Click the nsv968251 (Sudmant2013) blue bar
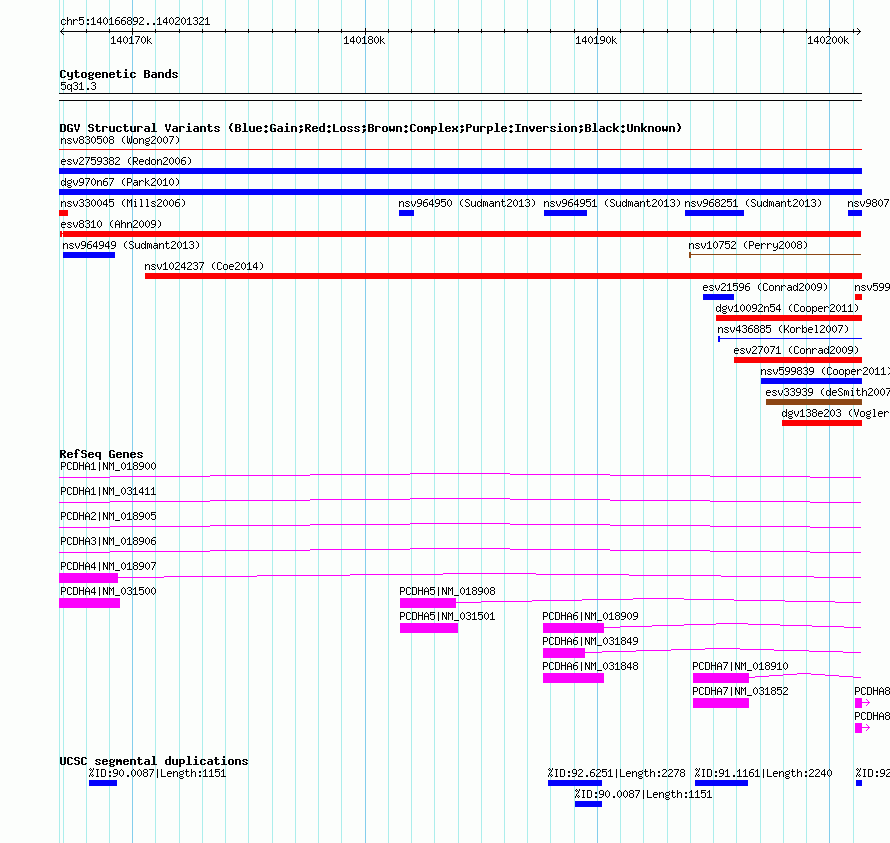This screenshot has height=843, width=890. pyautogui.click(x=714, y=213)
